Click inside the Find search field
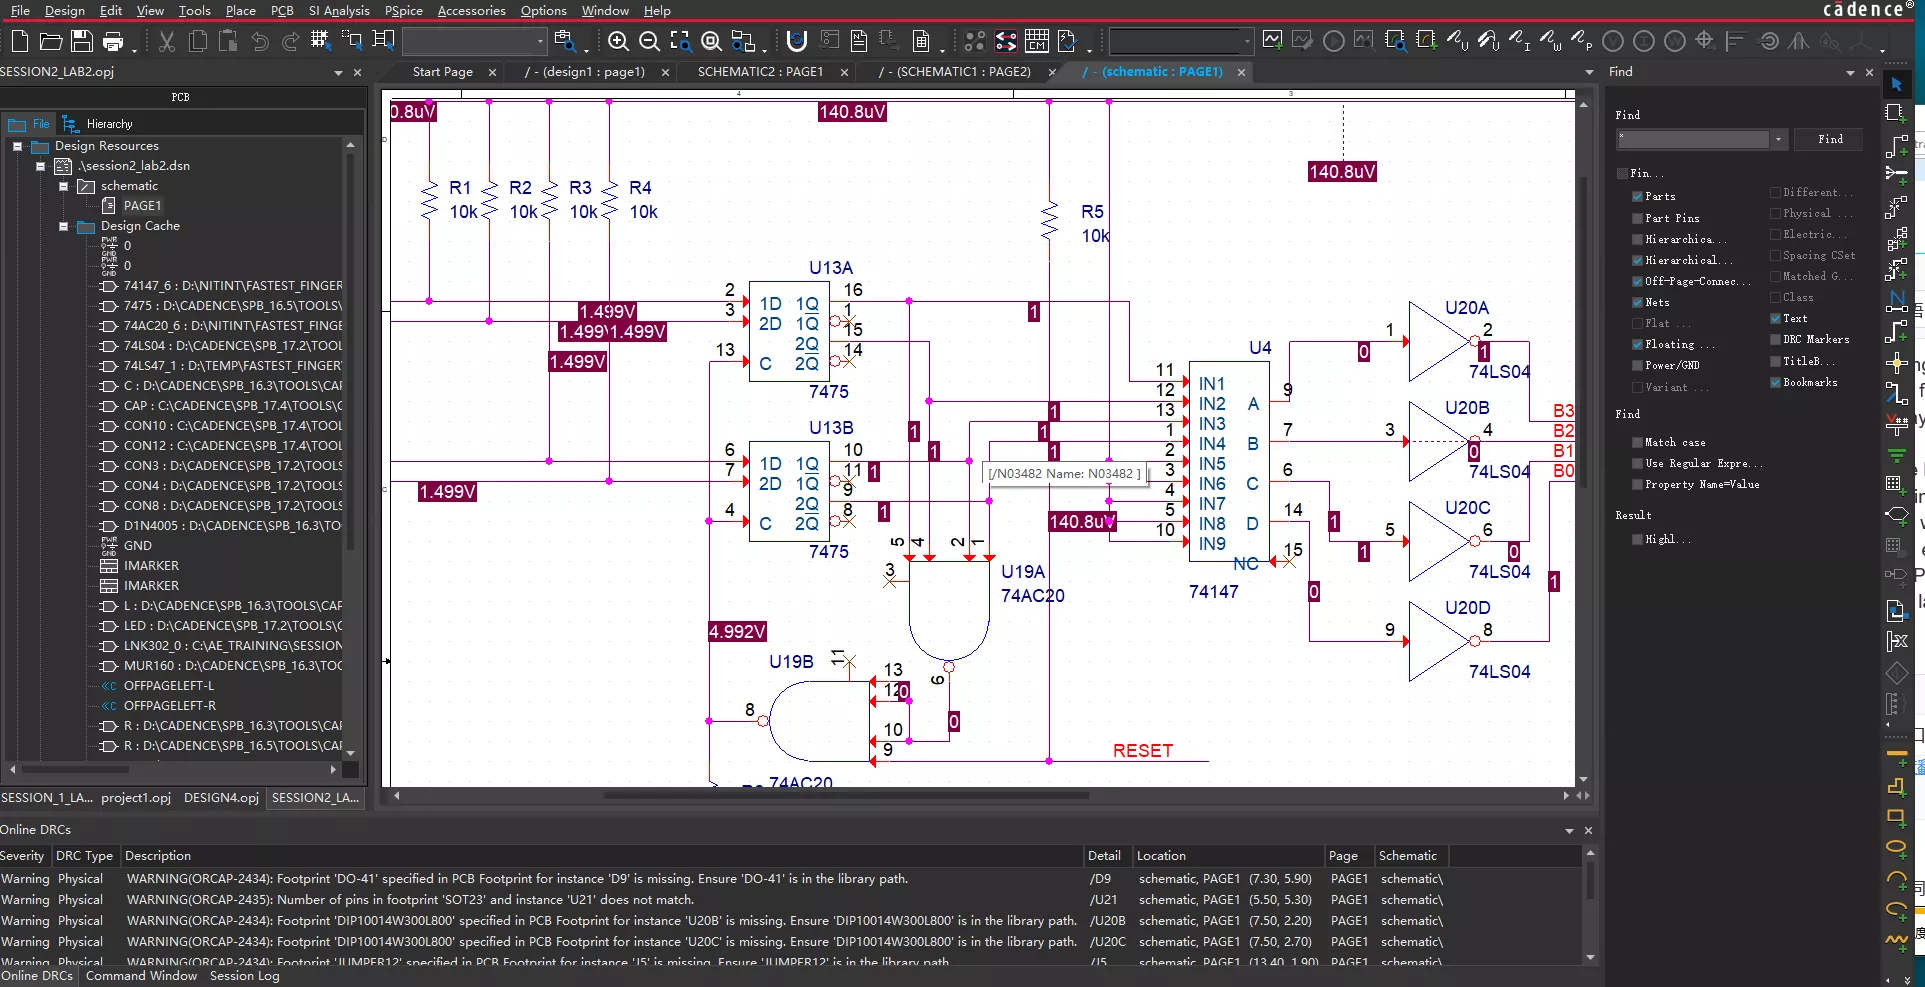Screen dimensions: 1925x987 coord(1695,140)
